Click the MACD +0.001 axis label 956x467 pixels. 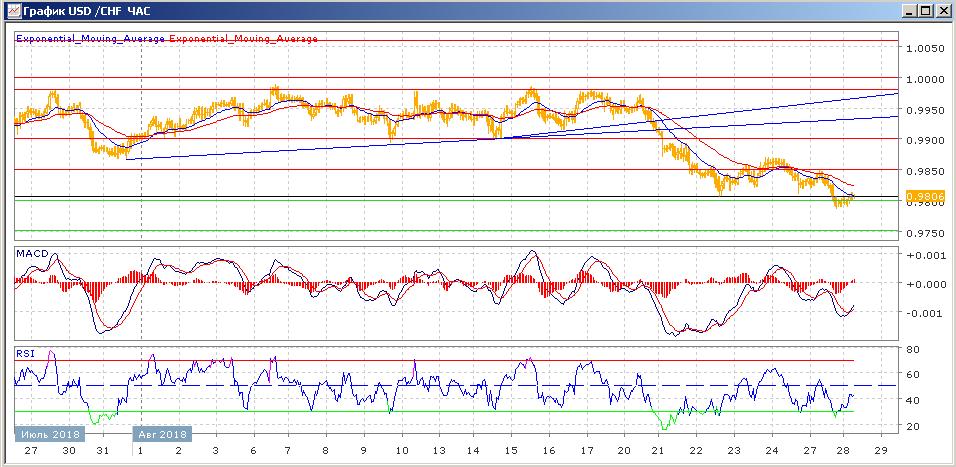tap(925, 255)
